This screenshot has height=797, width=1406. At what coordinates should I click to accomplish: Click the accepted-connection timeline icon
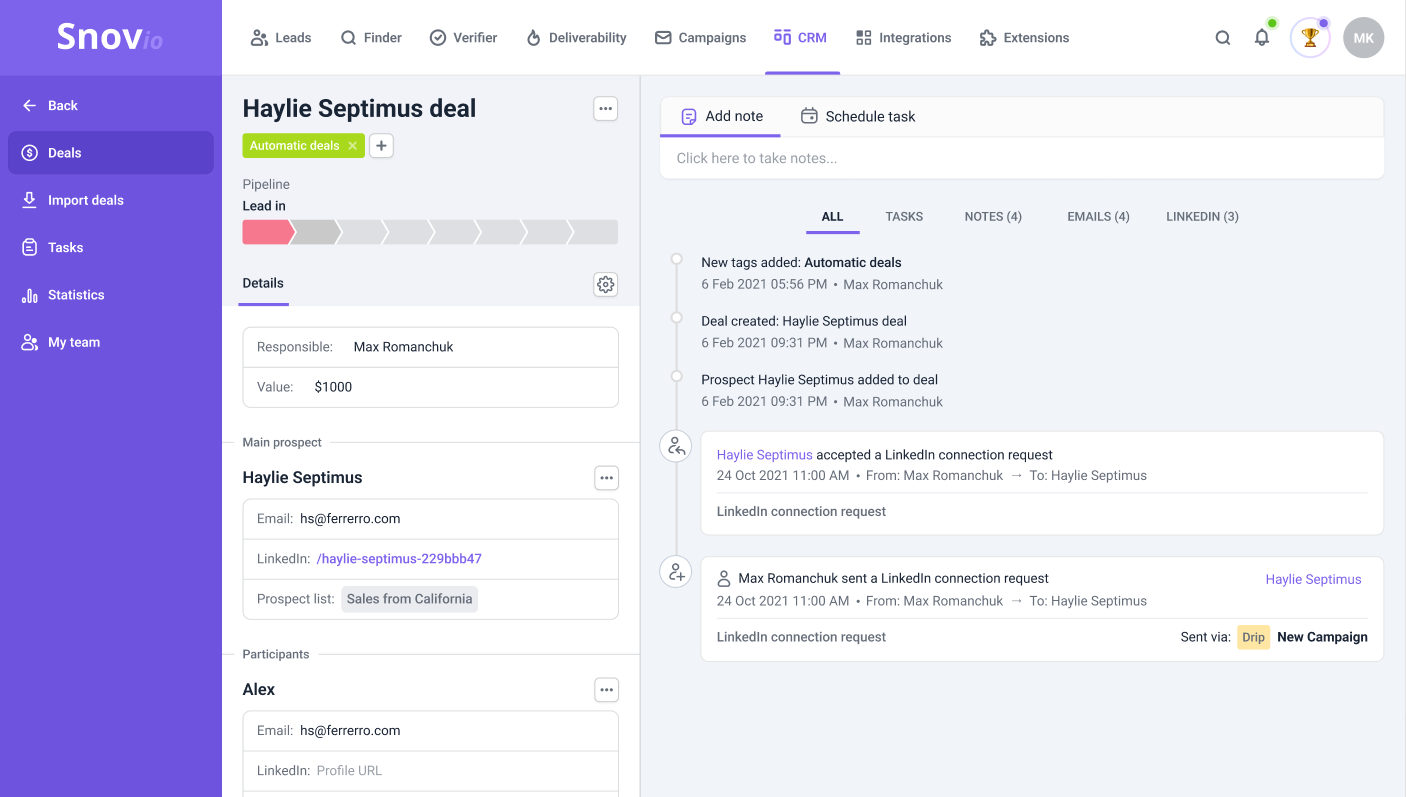pos(676,446)
